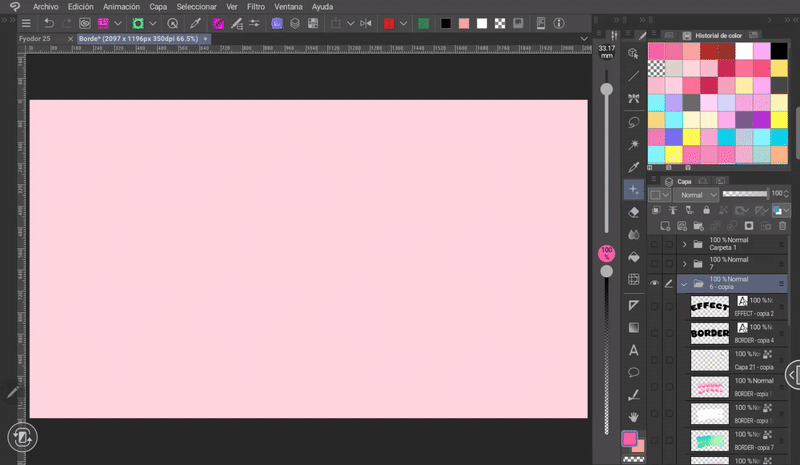Open the Capa menu in the menu bar
Image resolution: width=800 pixels, height=465 pixels.
[158, 6]
